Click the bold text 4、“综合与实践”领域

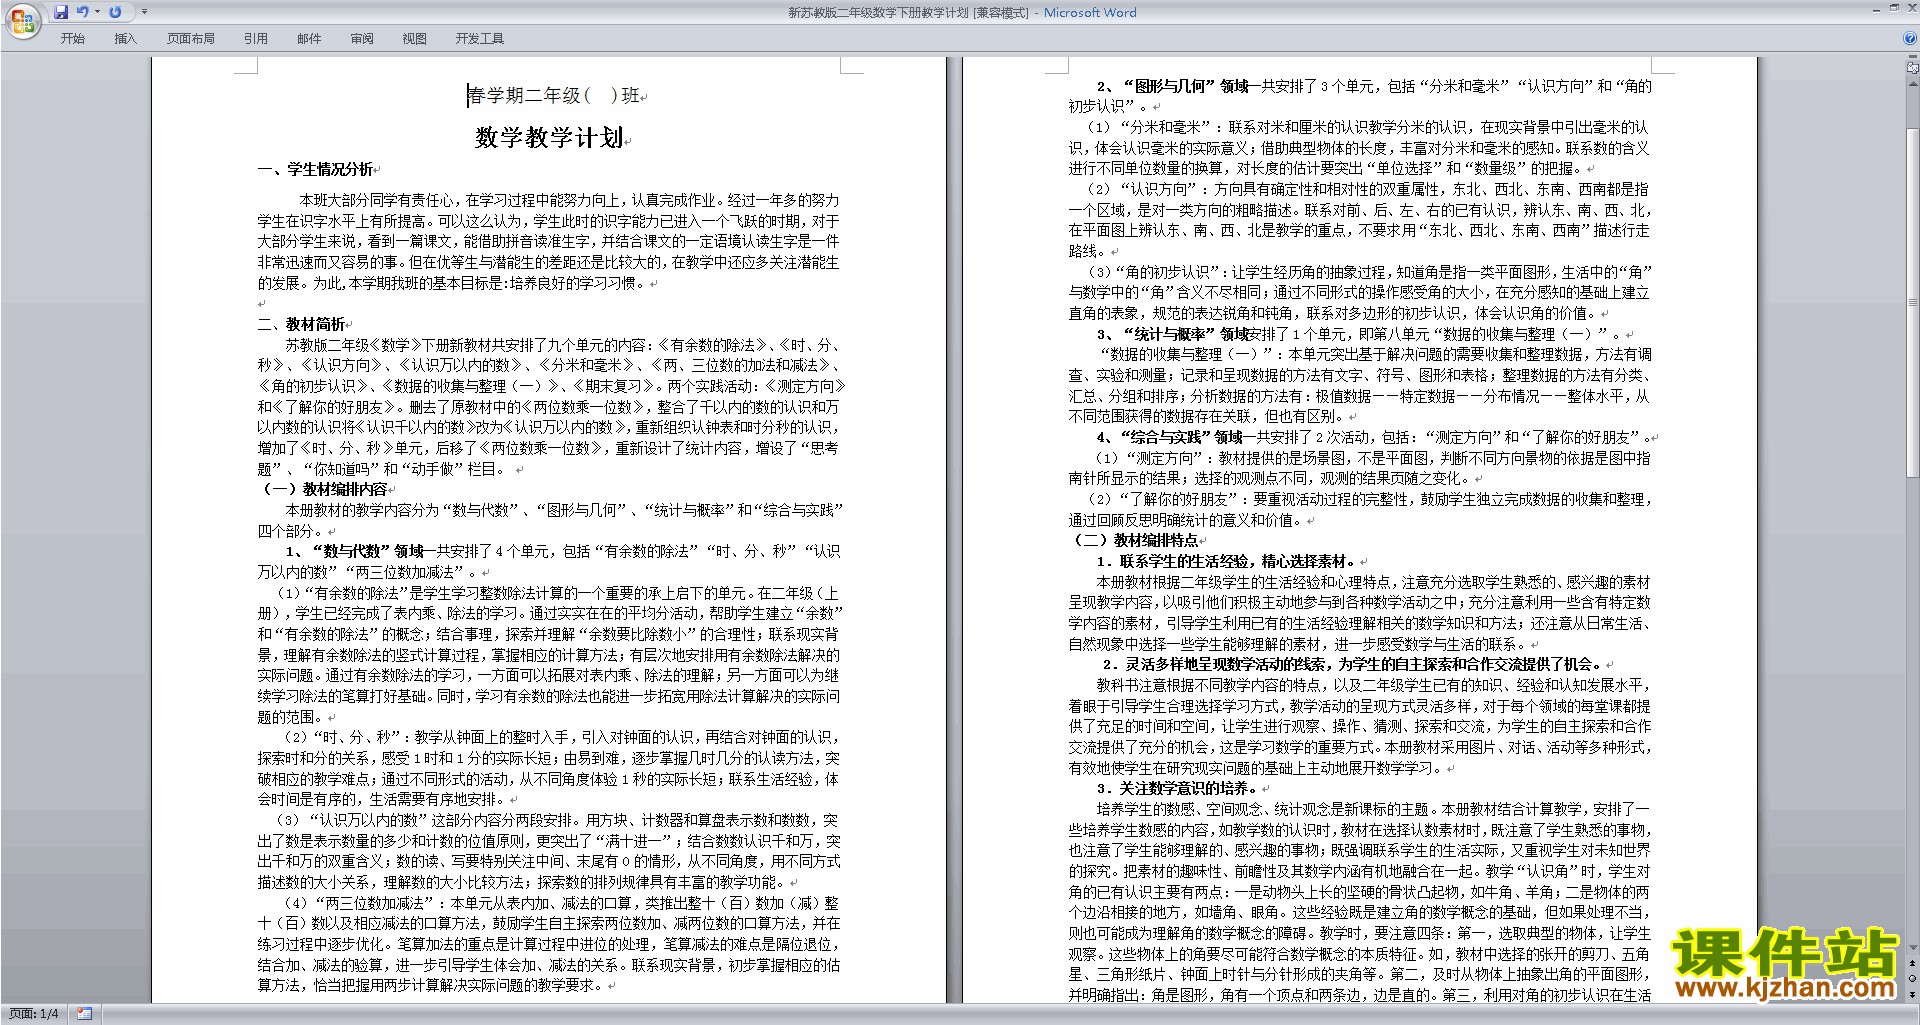[x=1169, y=437]
